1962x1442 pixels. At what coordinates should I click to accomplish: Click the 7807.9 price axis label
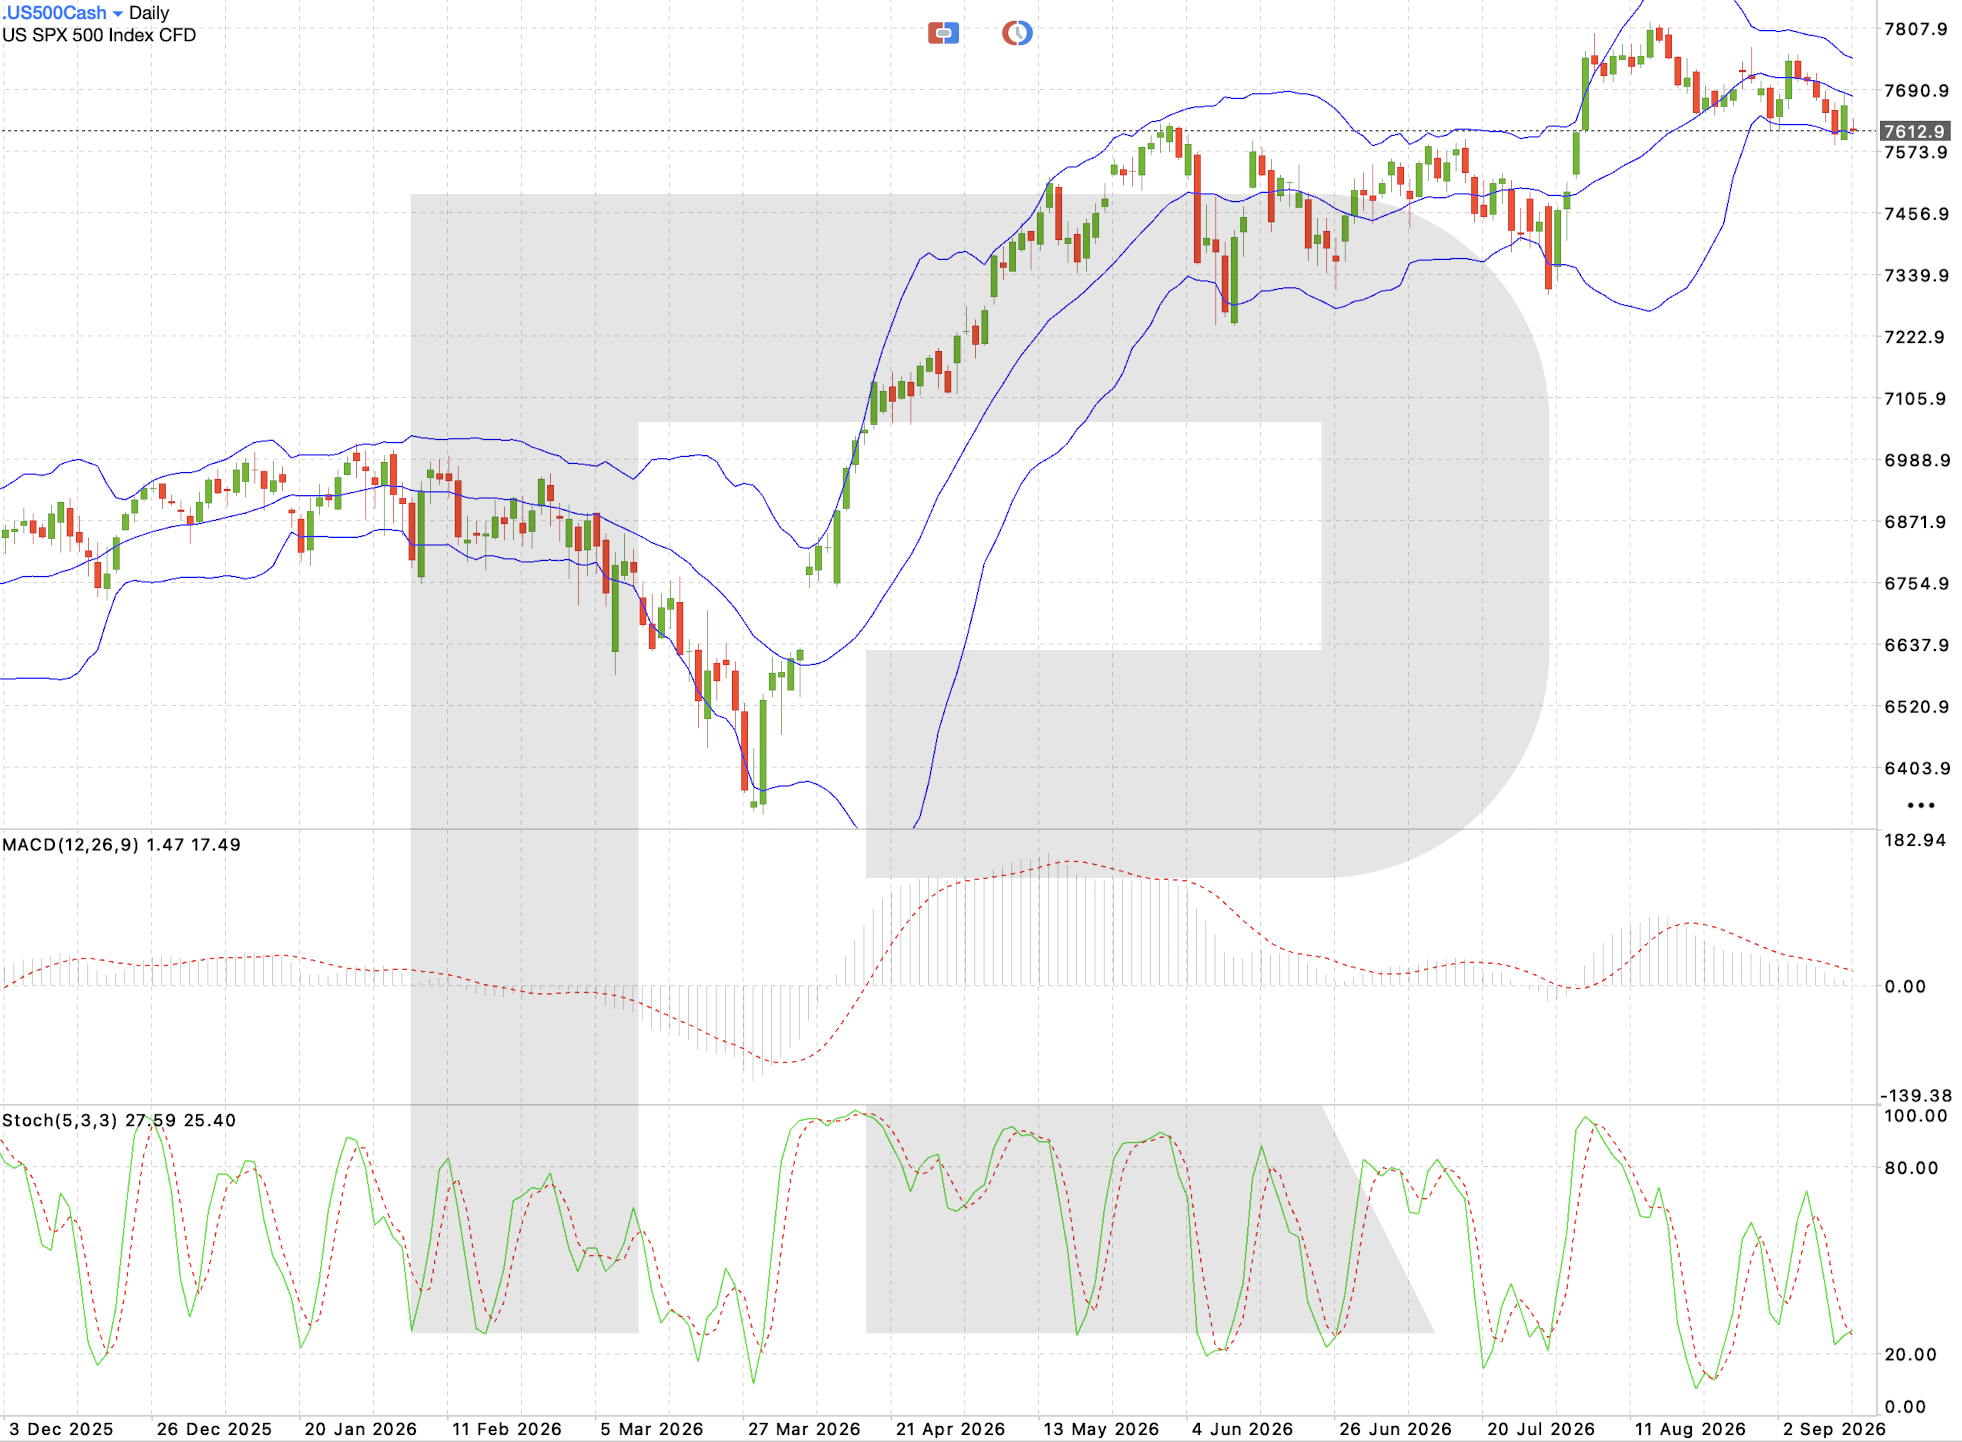[1916, 29]
